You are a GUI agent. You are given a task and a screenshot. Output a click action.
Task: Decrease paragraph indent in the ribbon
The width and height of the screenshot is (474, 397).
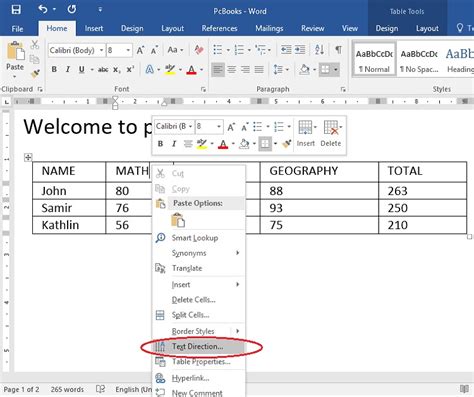click(286, 50)
